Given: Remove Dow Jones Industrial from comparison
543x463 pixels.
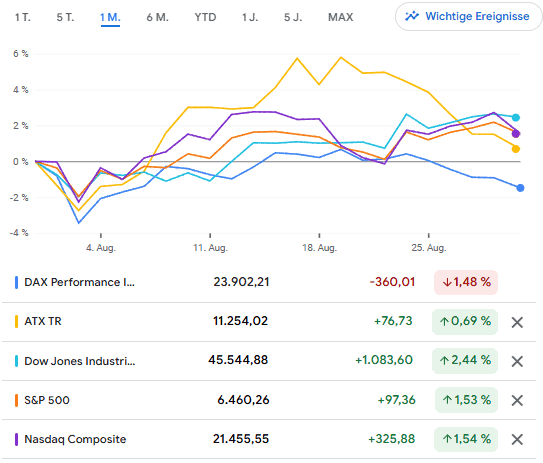Looking at the screenshot, I should coord(517,362).
